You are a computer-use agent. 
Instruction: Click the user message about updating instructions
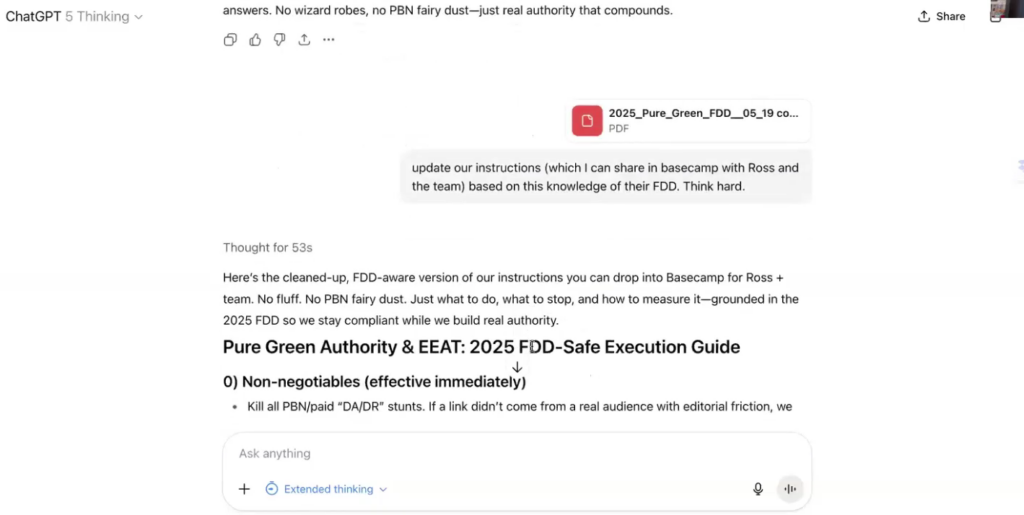(x=605, y=177)
